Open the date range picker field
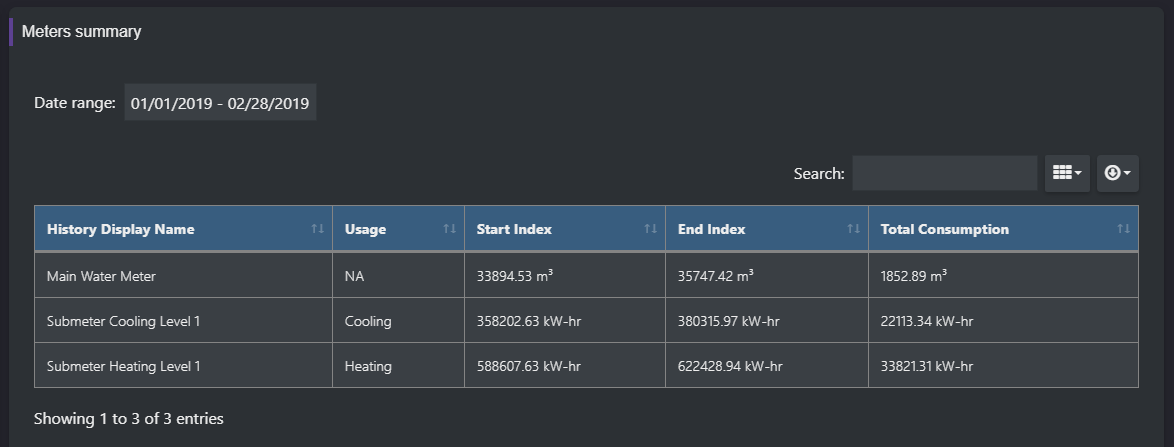This screenshot has width=1174, height=447. [220, 103]
